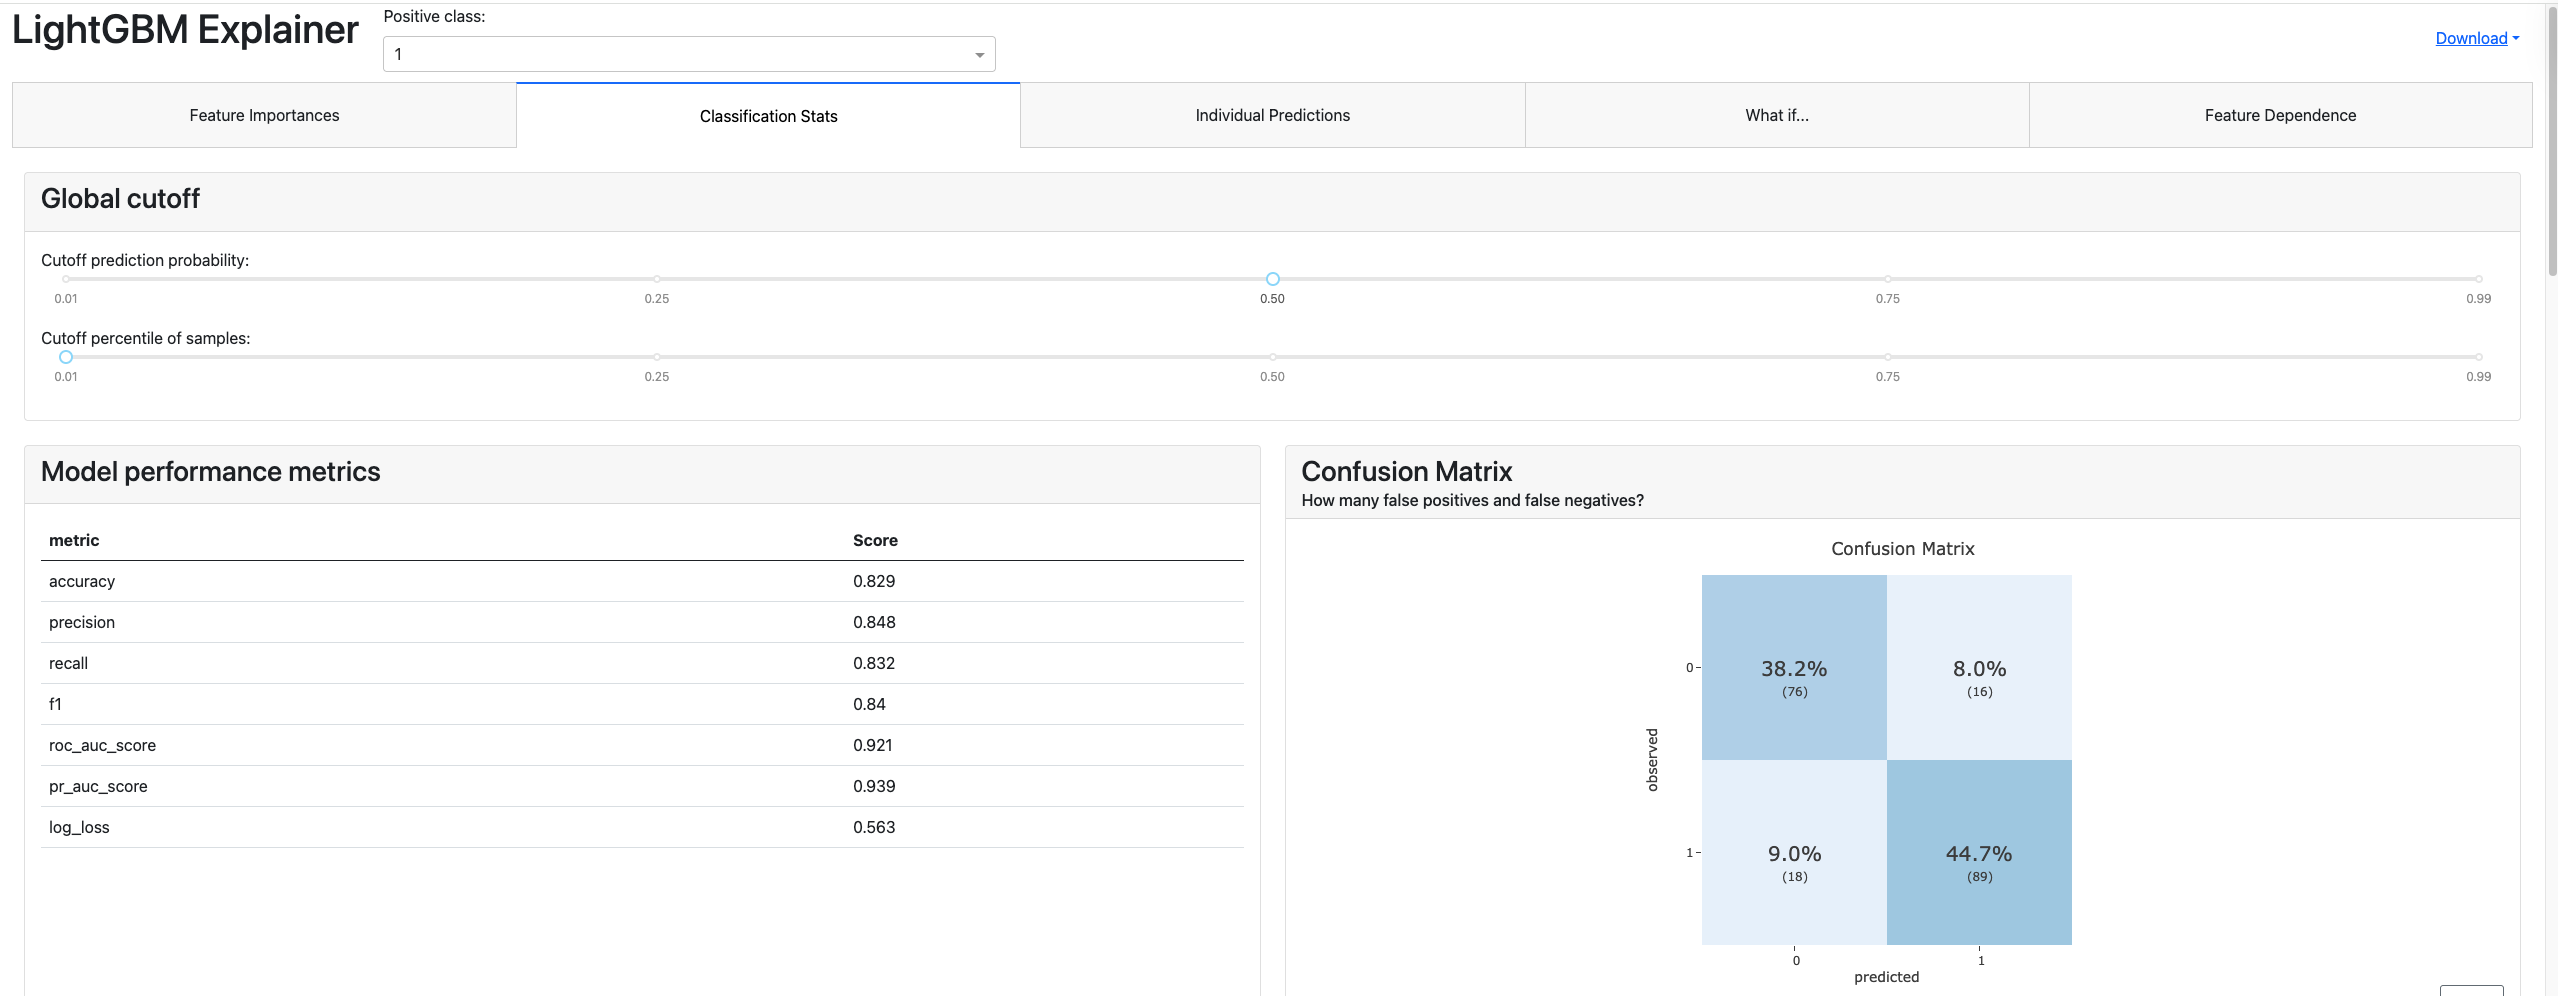Click the 38.2% true negative matrix cell

click(1794, 667)
